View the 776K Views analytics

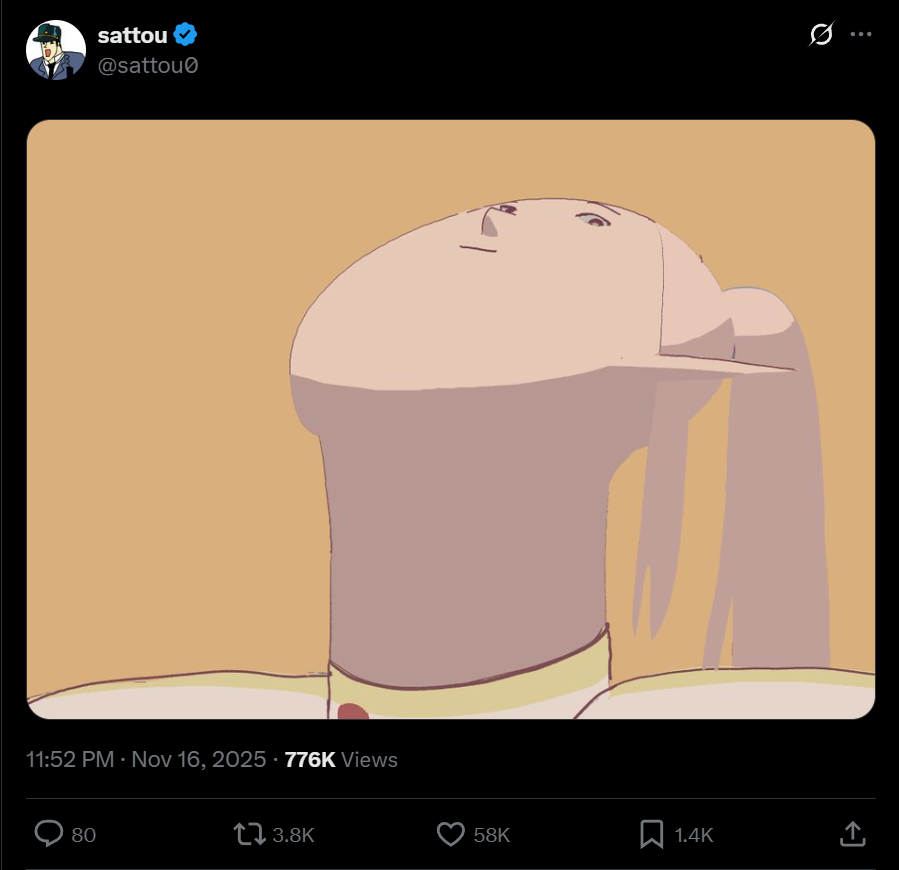click(341, 760)
